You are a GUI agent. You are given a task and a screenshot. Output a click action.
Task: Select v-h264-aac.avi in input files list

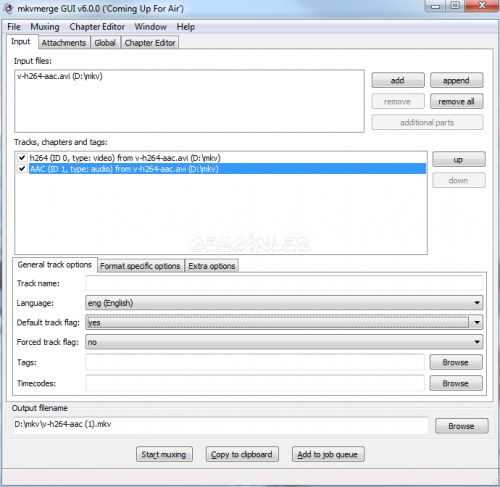click(60, 76)
